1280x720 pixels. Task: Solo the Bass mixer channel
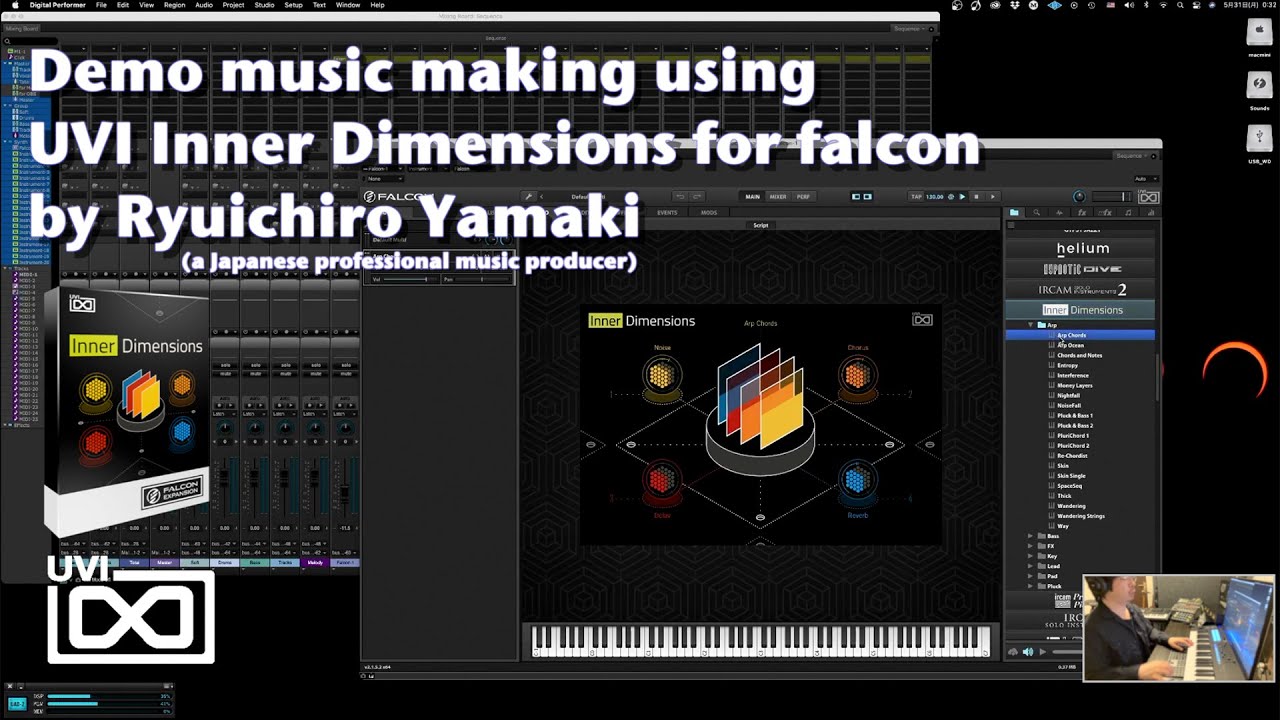tap(255, 365)
